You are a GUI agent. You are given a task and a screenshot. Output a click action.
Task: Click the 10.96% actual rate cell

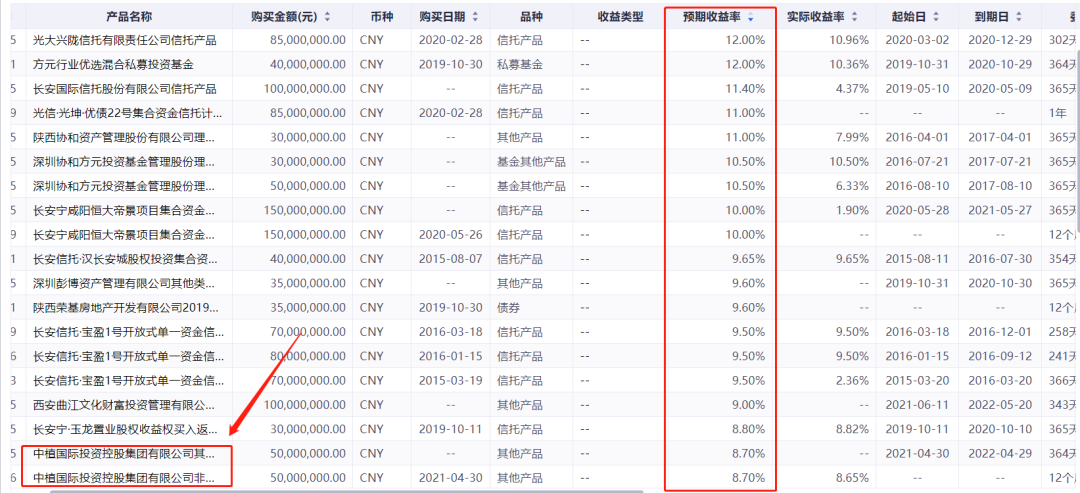(x=849, y=41)
